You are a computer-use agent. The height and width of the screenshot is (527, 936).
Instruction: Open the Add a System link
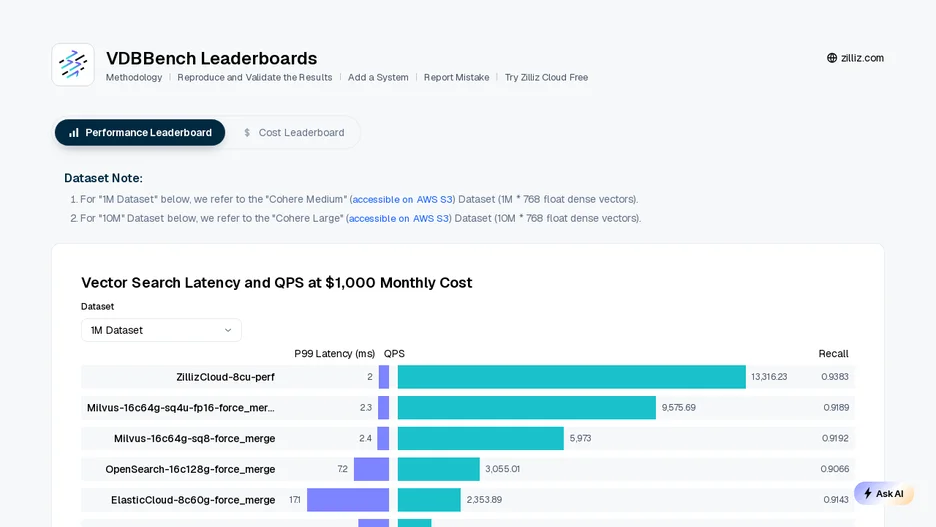(x=378, y=78)
